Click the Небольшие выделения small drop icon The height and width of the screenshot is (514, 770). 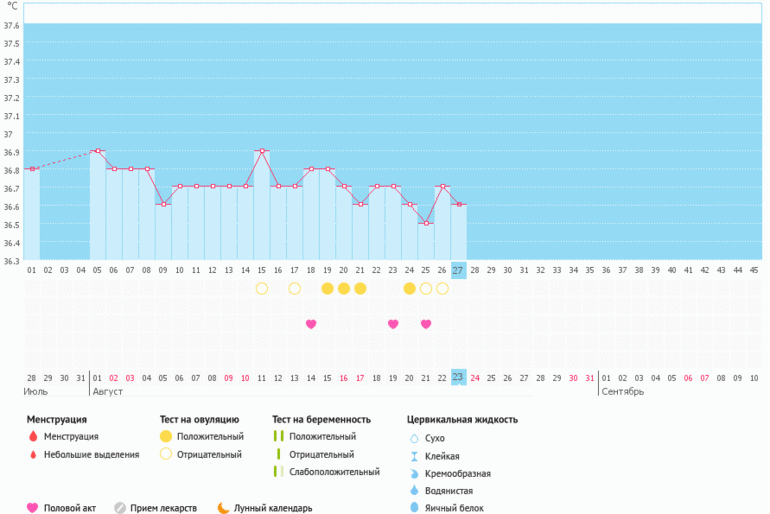click(33, 455)
